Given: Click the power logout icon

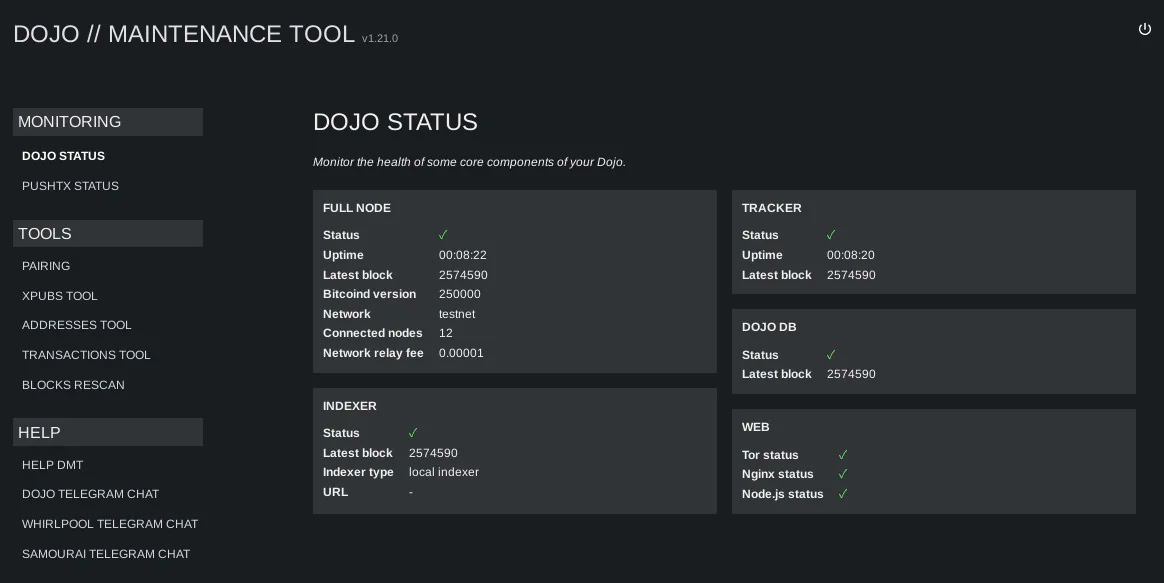Looking at the screenshot, I should 1145,29.
